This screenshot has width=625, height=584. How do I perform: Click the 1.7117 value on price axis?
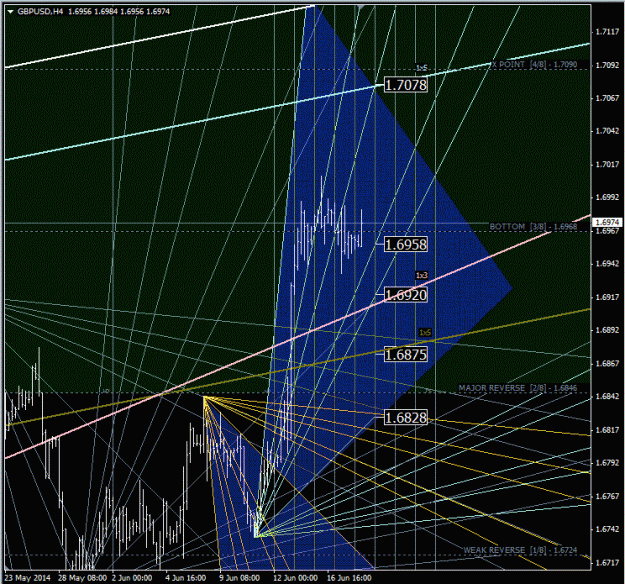pos(607,32)
